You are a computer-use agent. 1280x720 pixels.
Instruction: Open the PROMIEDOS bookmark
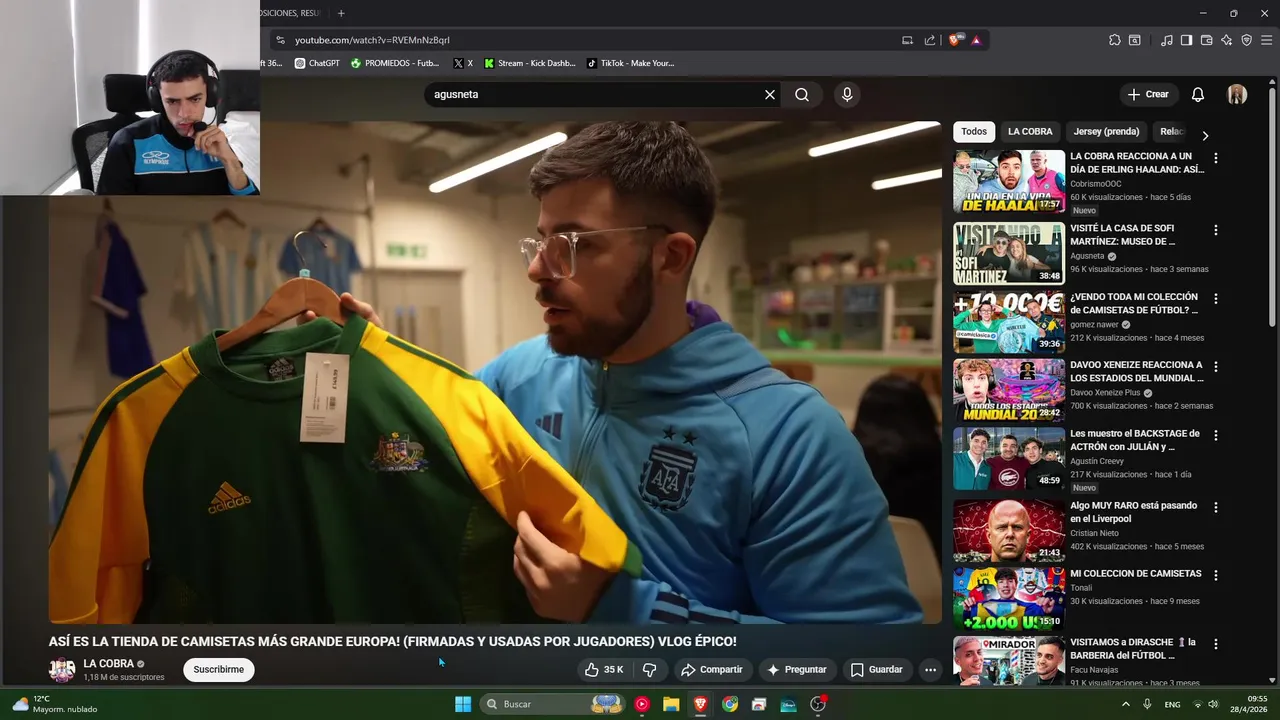coord(395,63)
